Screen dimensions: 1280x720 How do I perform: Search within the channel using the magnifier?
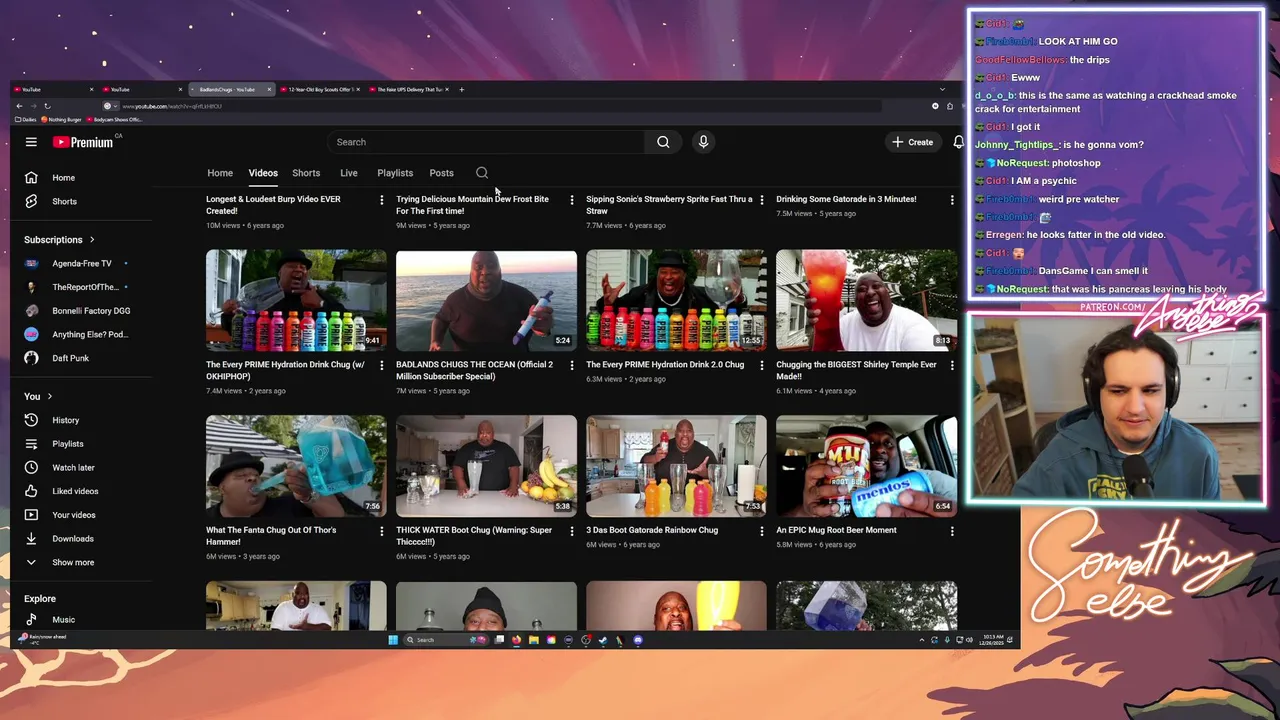point(482,173)
